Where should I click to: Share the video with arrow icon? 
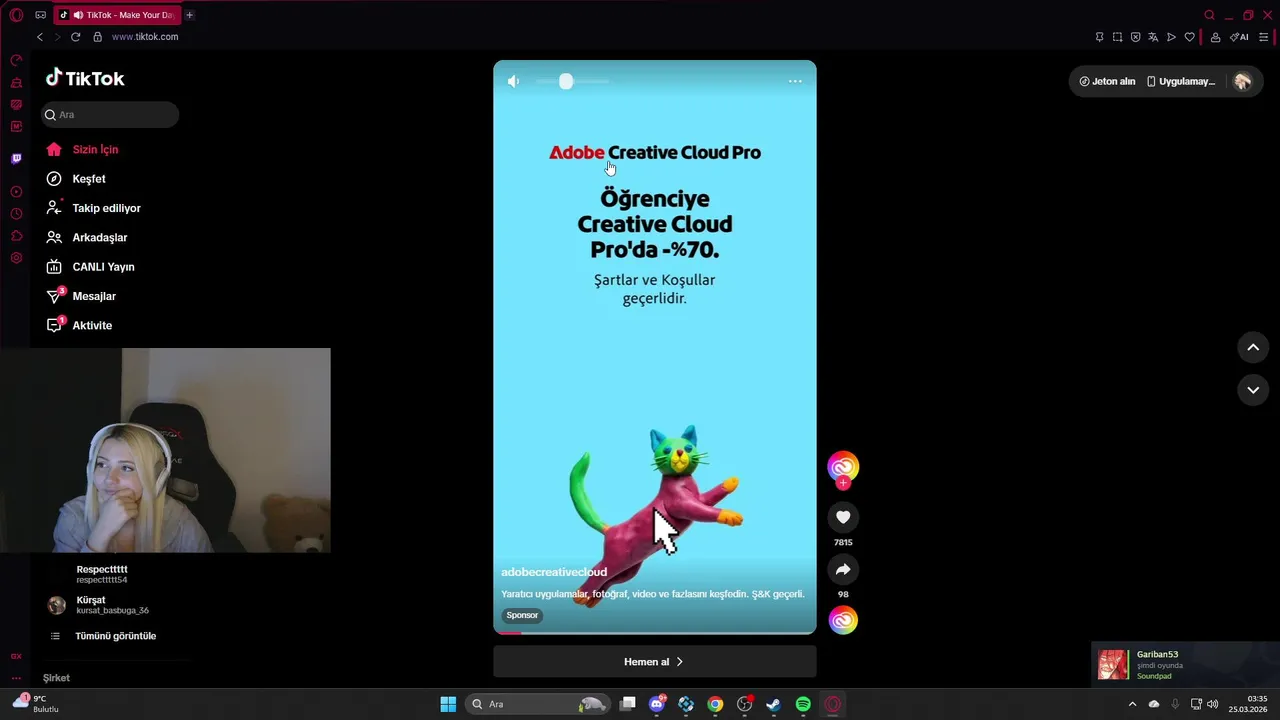tap(843, 569)
